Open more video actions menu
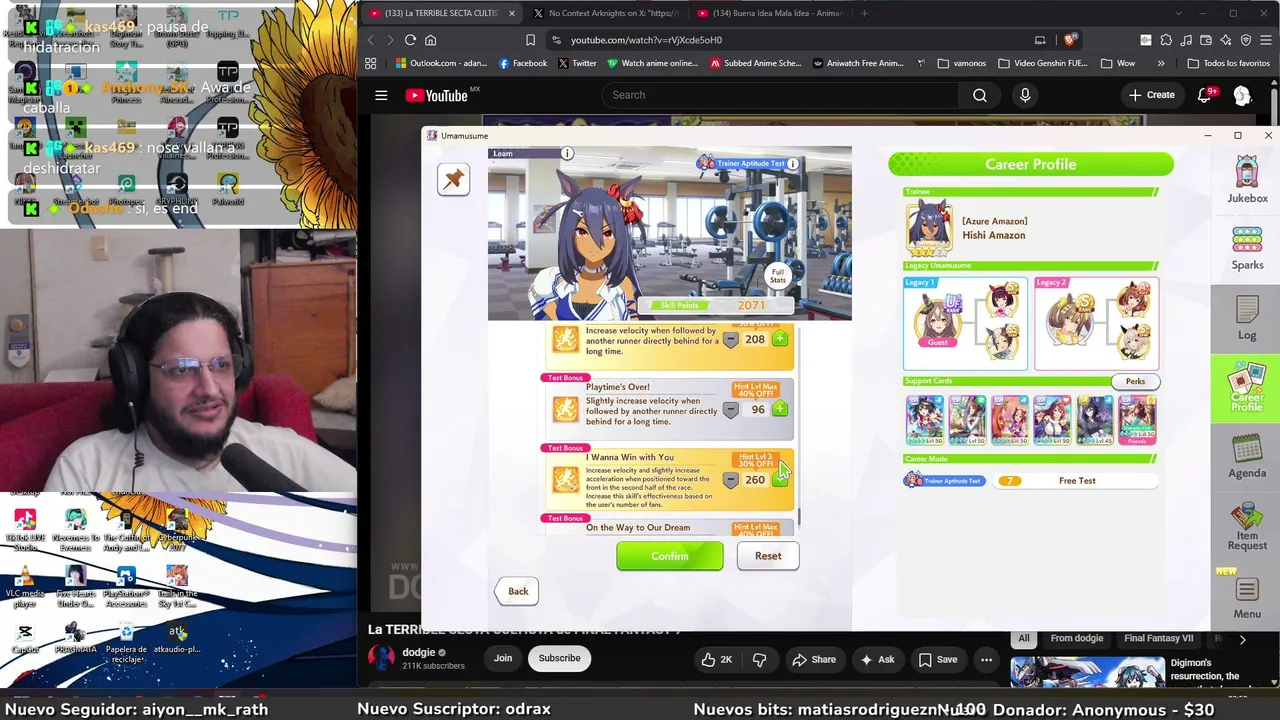Viewport: 1280px width, 720px height. coord(986,659)
